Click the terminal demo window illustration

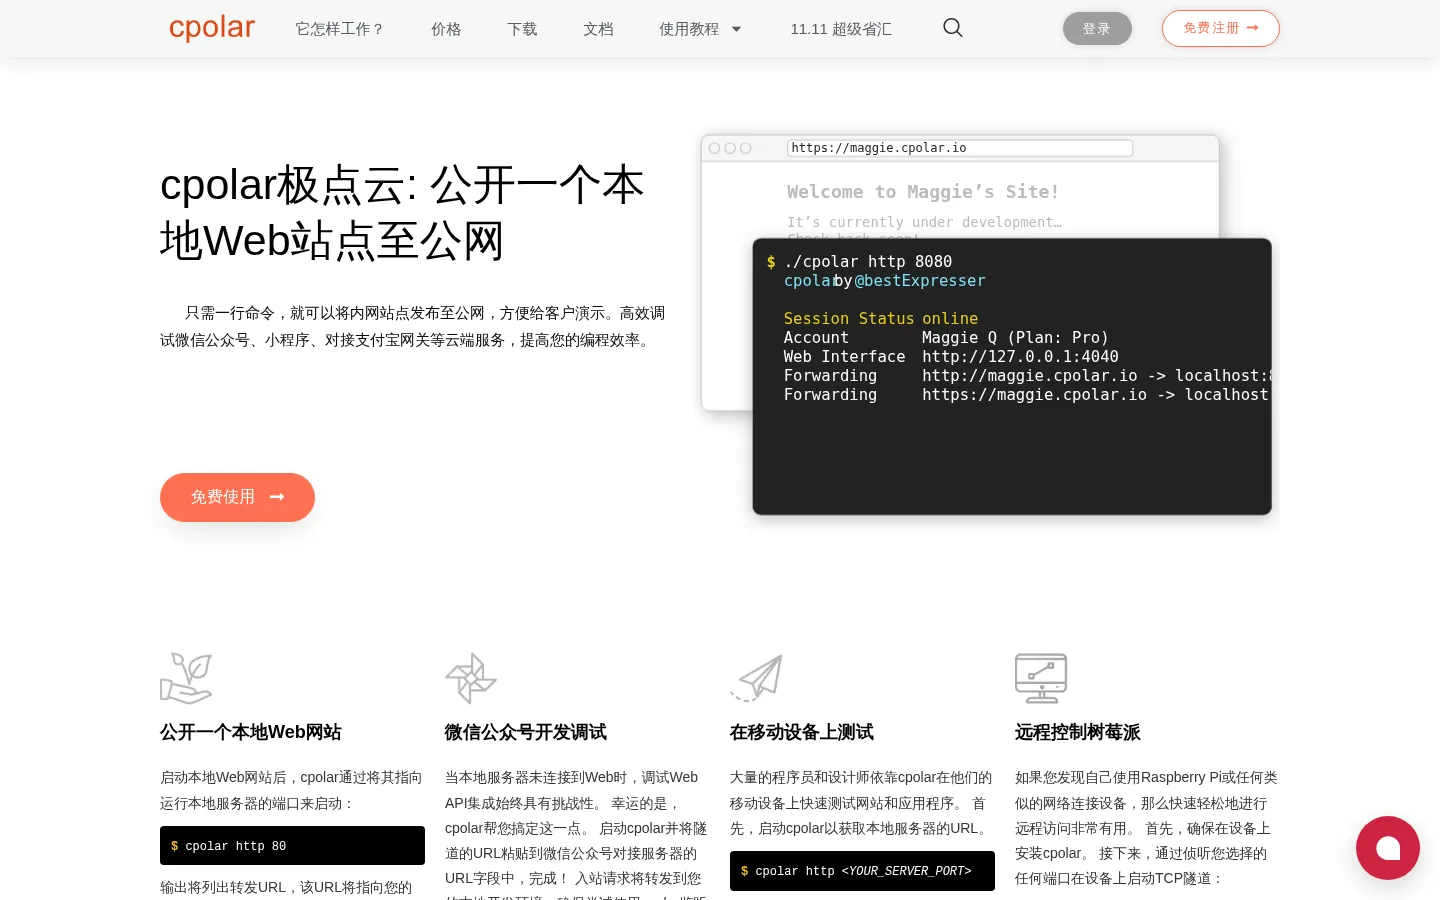click(1012, 377)
